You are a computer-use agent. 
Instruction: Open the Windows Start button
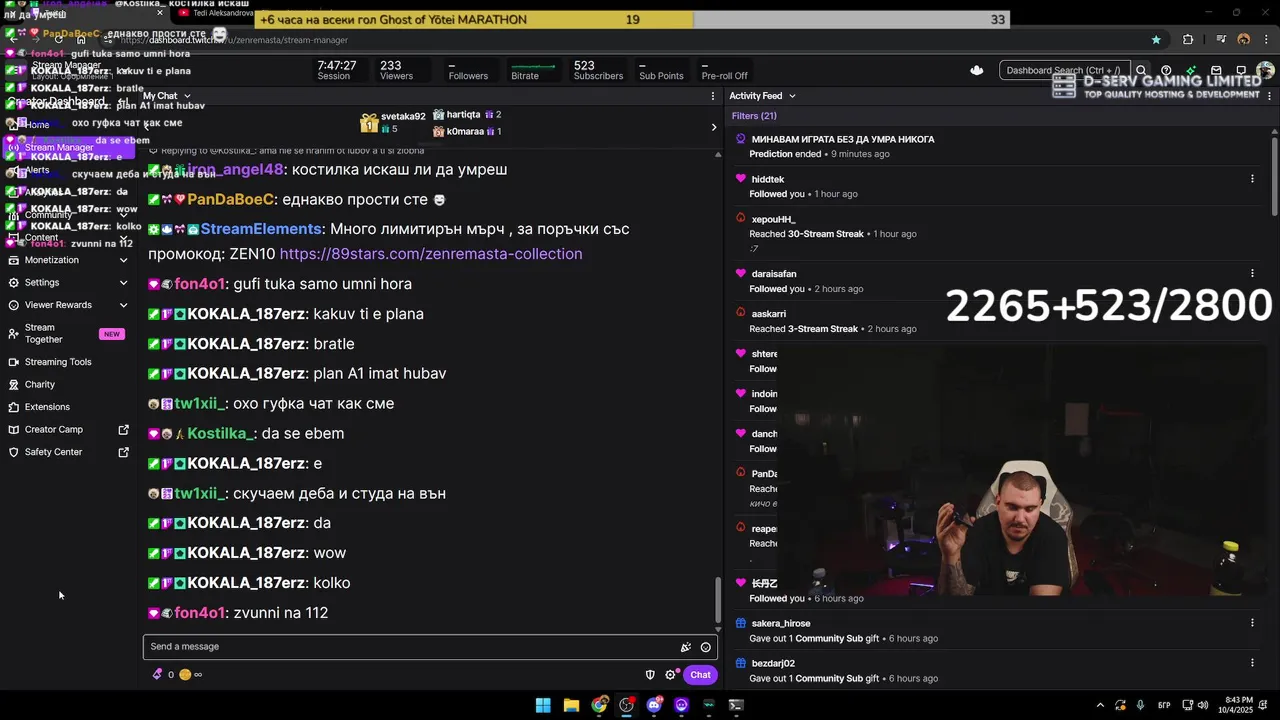(543, 705)
